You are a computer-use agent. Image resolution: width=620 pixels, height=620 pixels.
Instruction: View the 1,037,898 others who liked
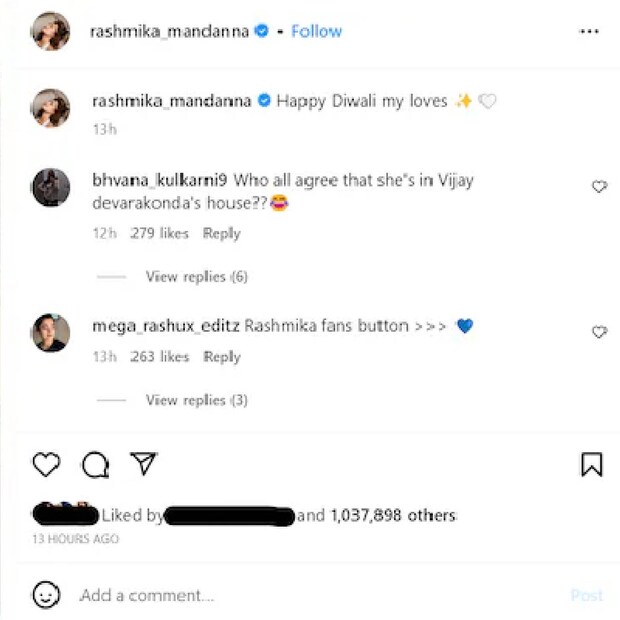point(392,516)
